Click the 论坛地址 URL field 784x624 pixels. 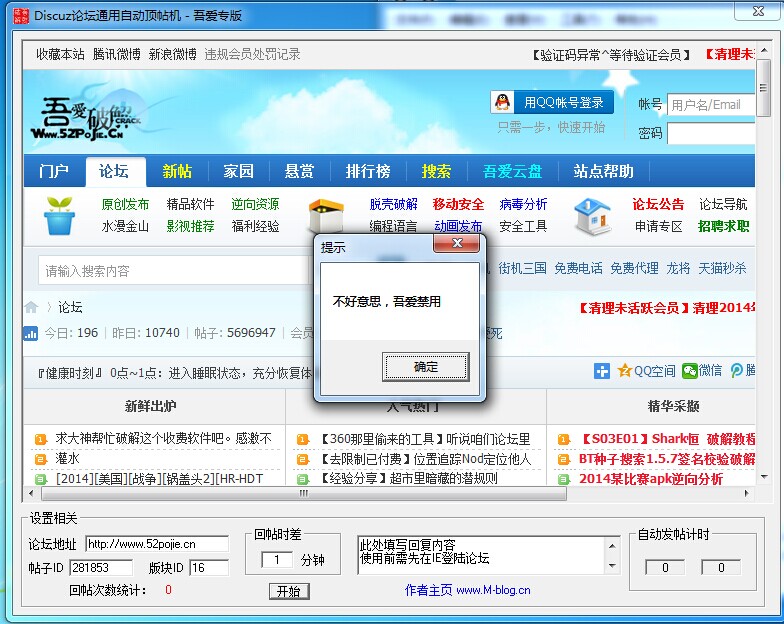(157, 544)
